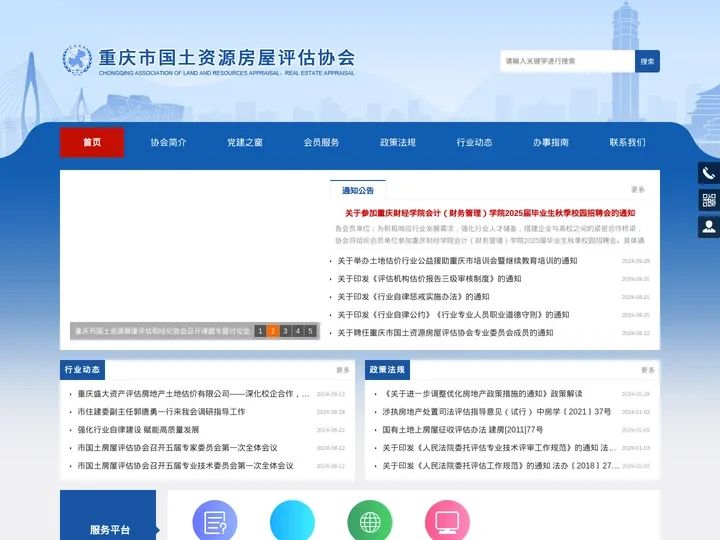This screenshot has width=720, height=540.
Task: Click the 服务平台 panel label
Action: tap(110, 529)
